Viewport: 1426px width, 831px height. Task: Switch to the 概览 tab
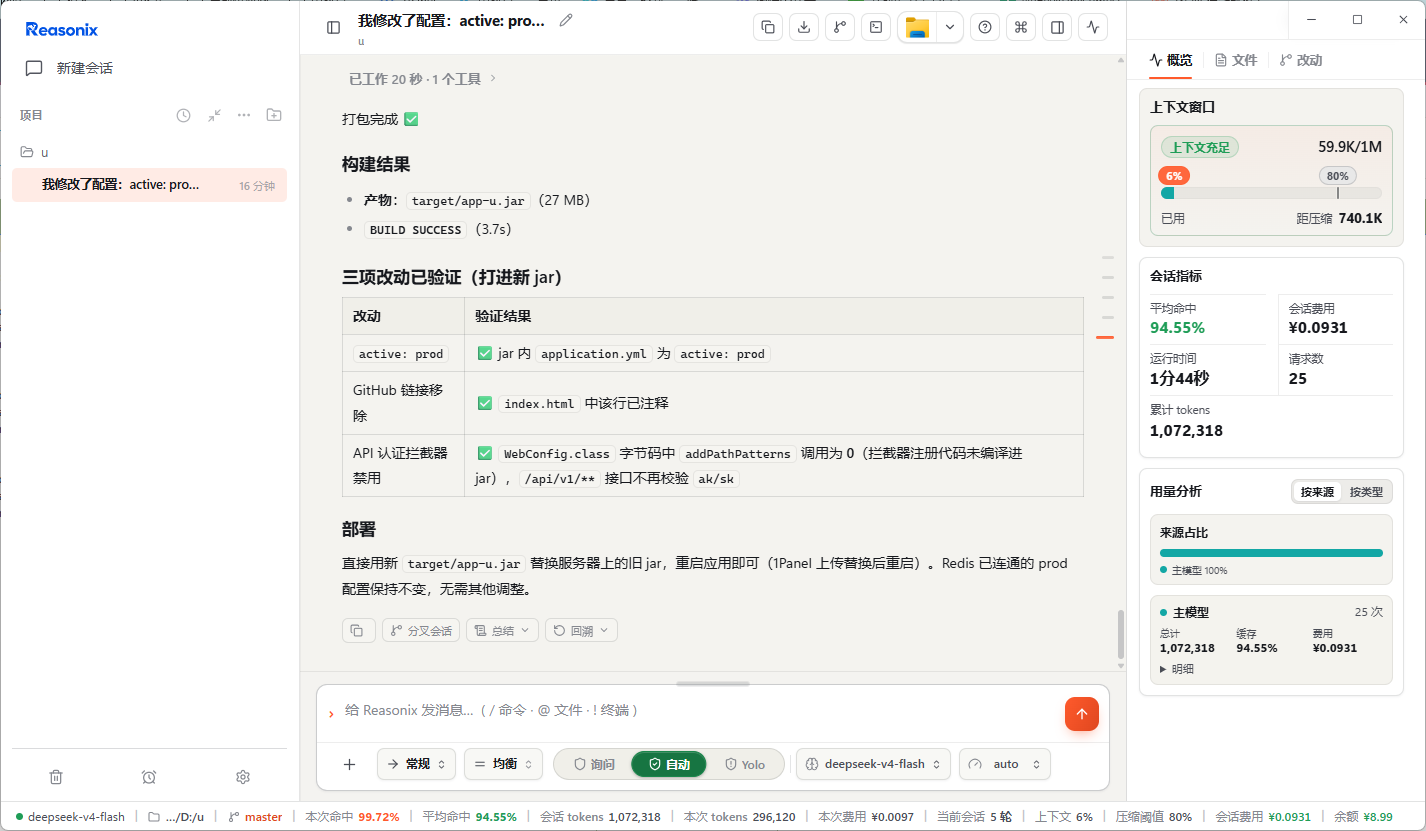tap(1171, 60)
